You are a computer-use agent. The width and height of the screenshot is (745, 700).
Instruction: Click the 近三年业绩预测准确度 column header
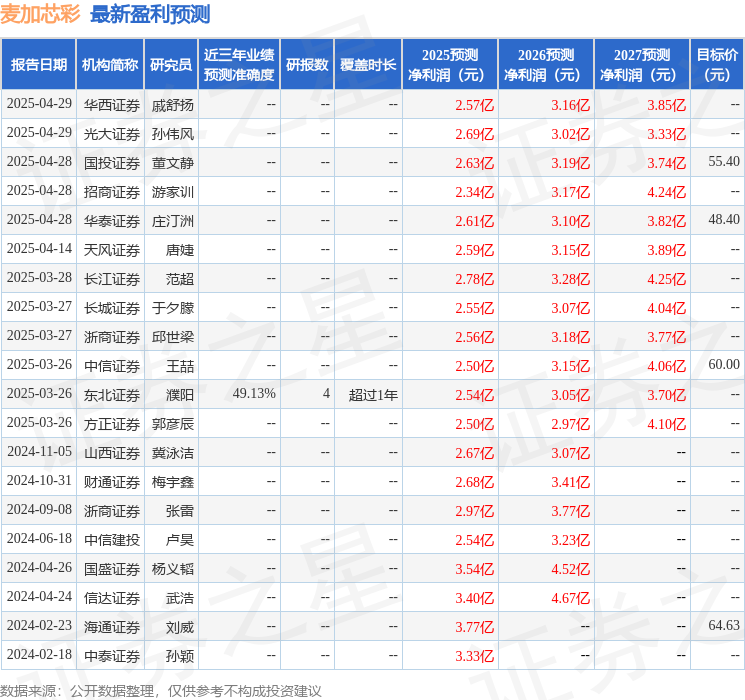click(x=239, y=64)
